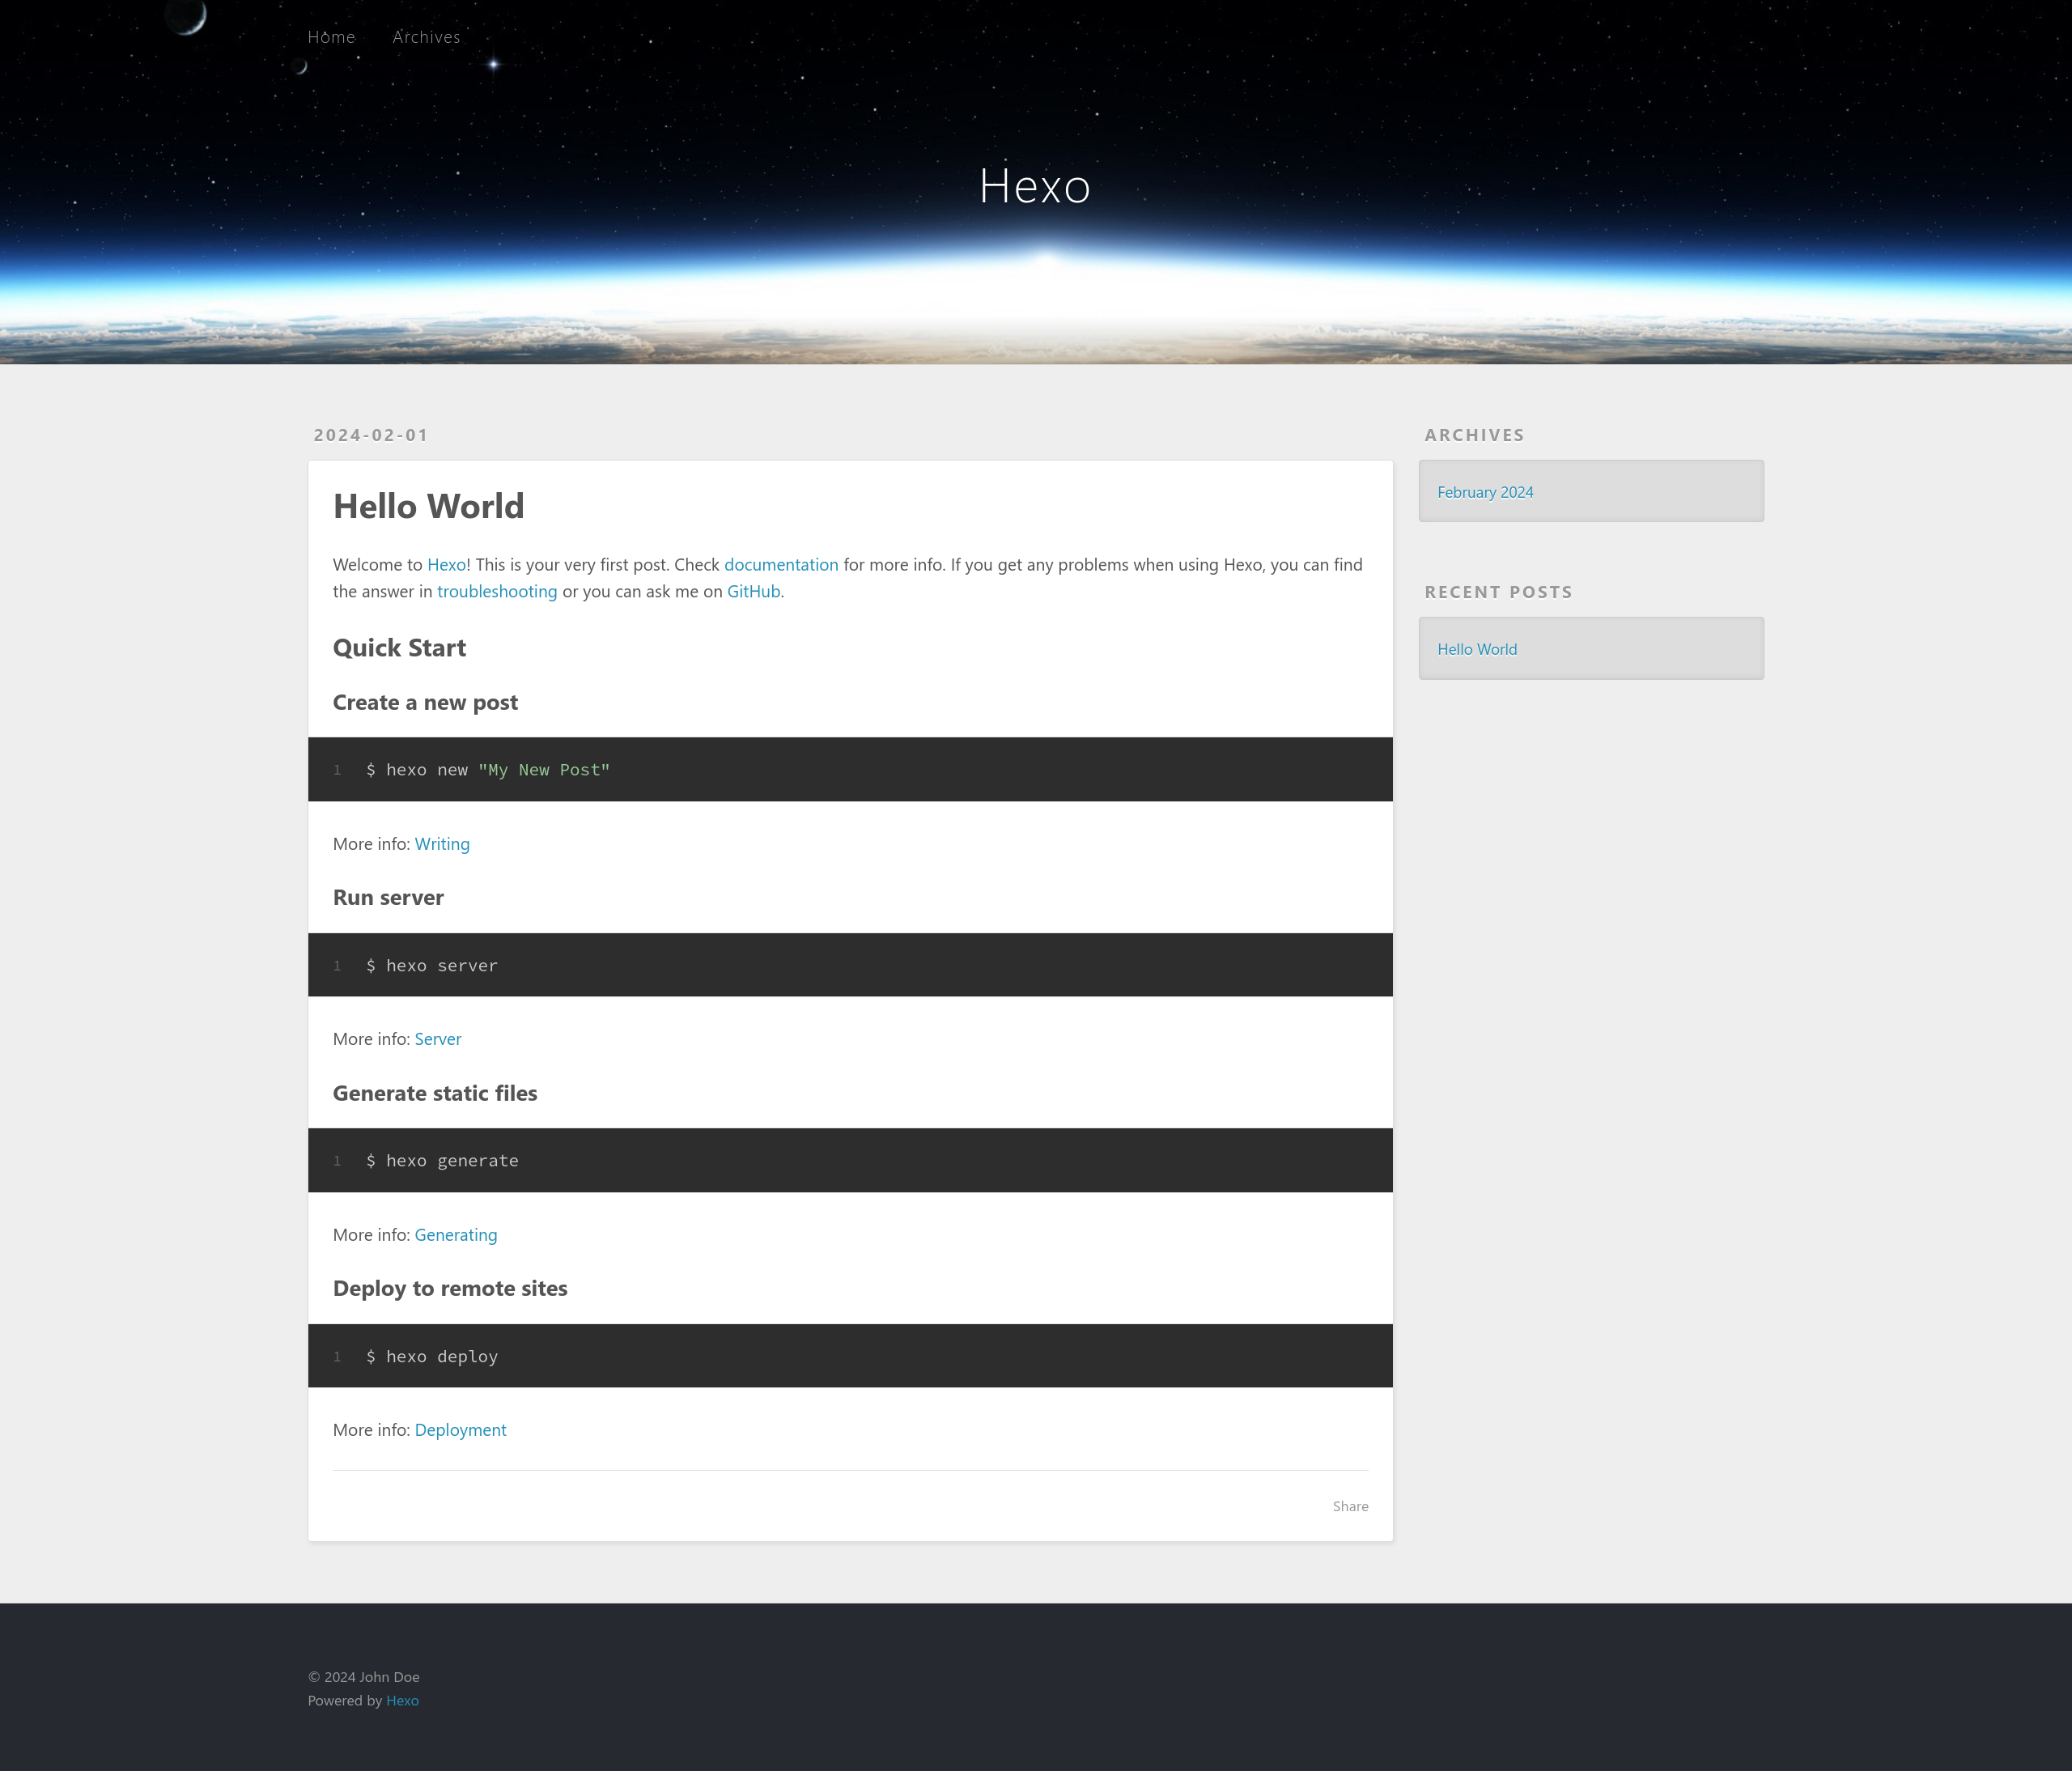Open the Hello World post title
Viewport: 2072px width, 1771px height.
click(428, 506)
